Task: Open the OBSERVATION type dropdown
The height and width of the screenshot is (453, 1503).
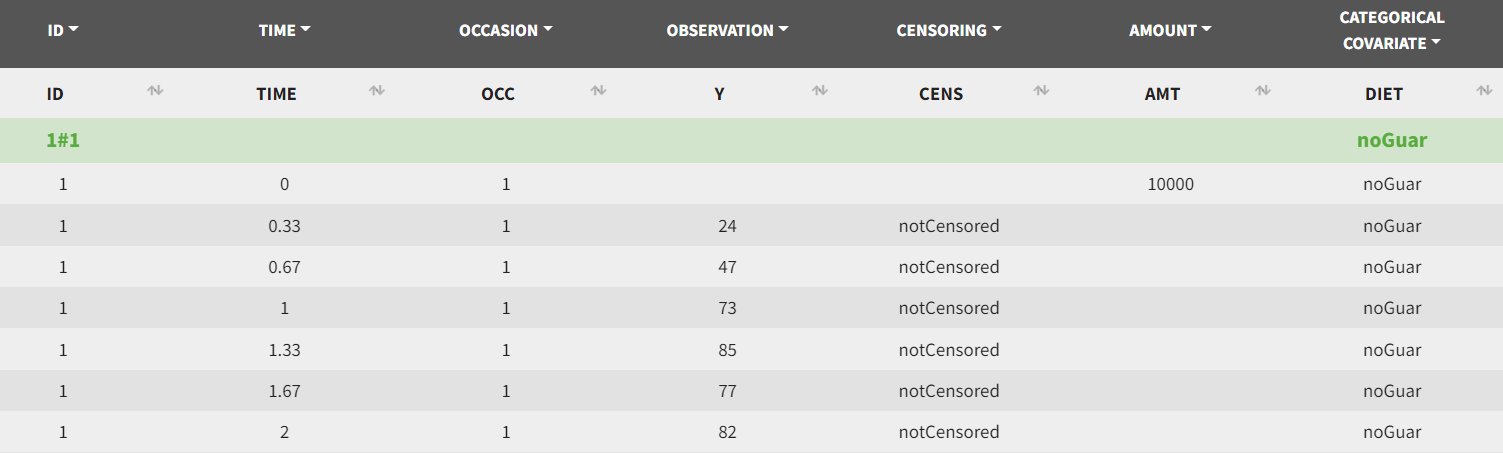Action: [727, 31]
